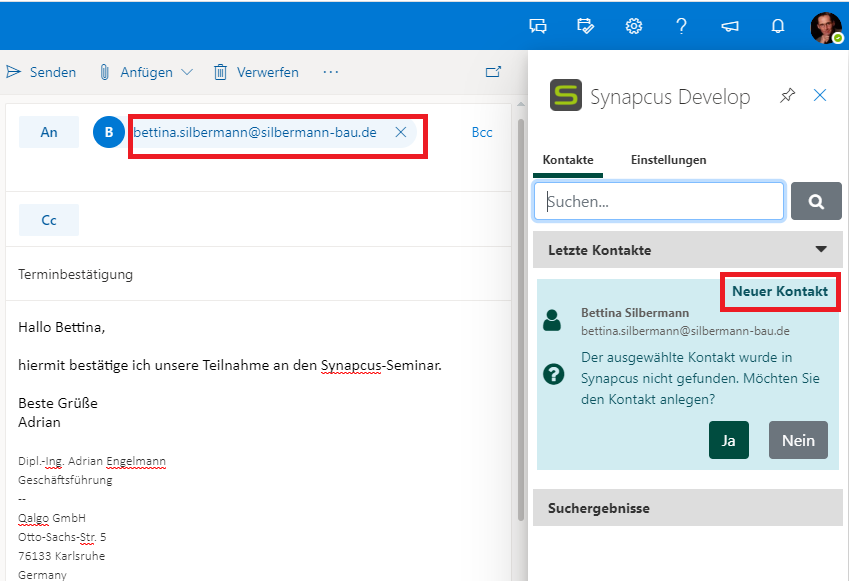Screen dimensions: 849x581
Task: Pop out the message window
Action: 493,72
